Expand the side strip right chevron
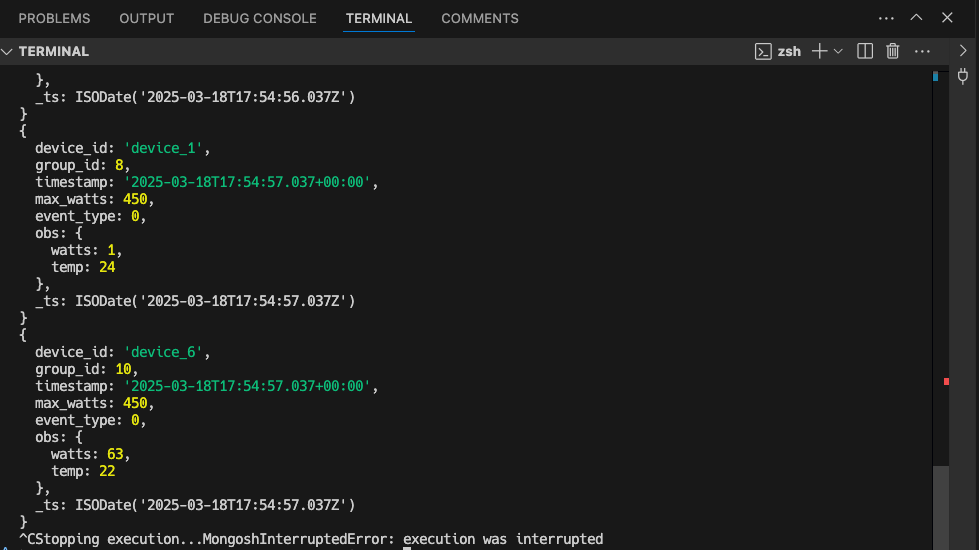979x550 pixels. pos(963,51)
